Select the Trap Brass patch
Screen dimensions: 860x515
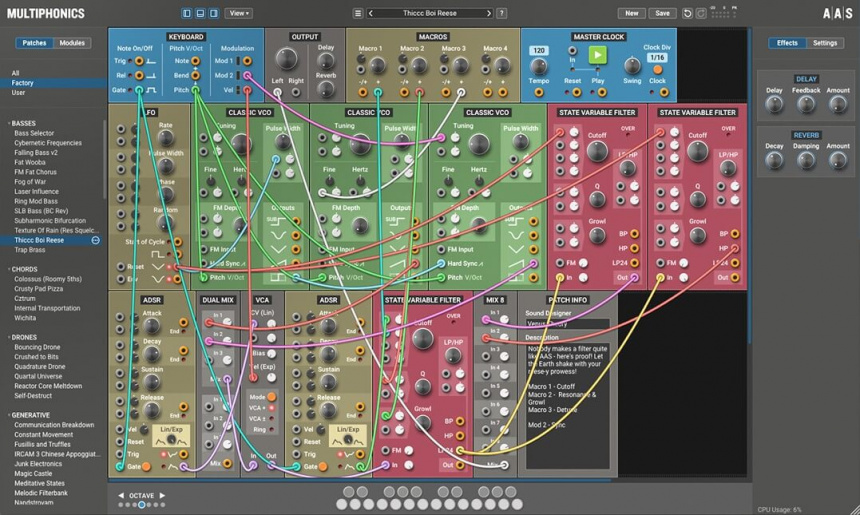click(32, 250)
